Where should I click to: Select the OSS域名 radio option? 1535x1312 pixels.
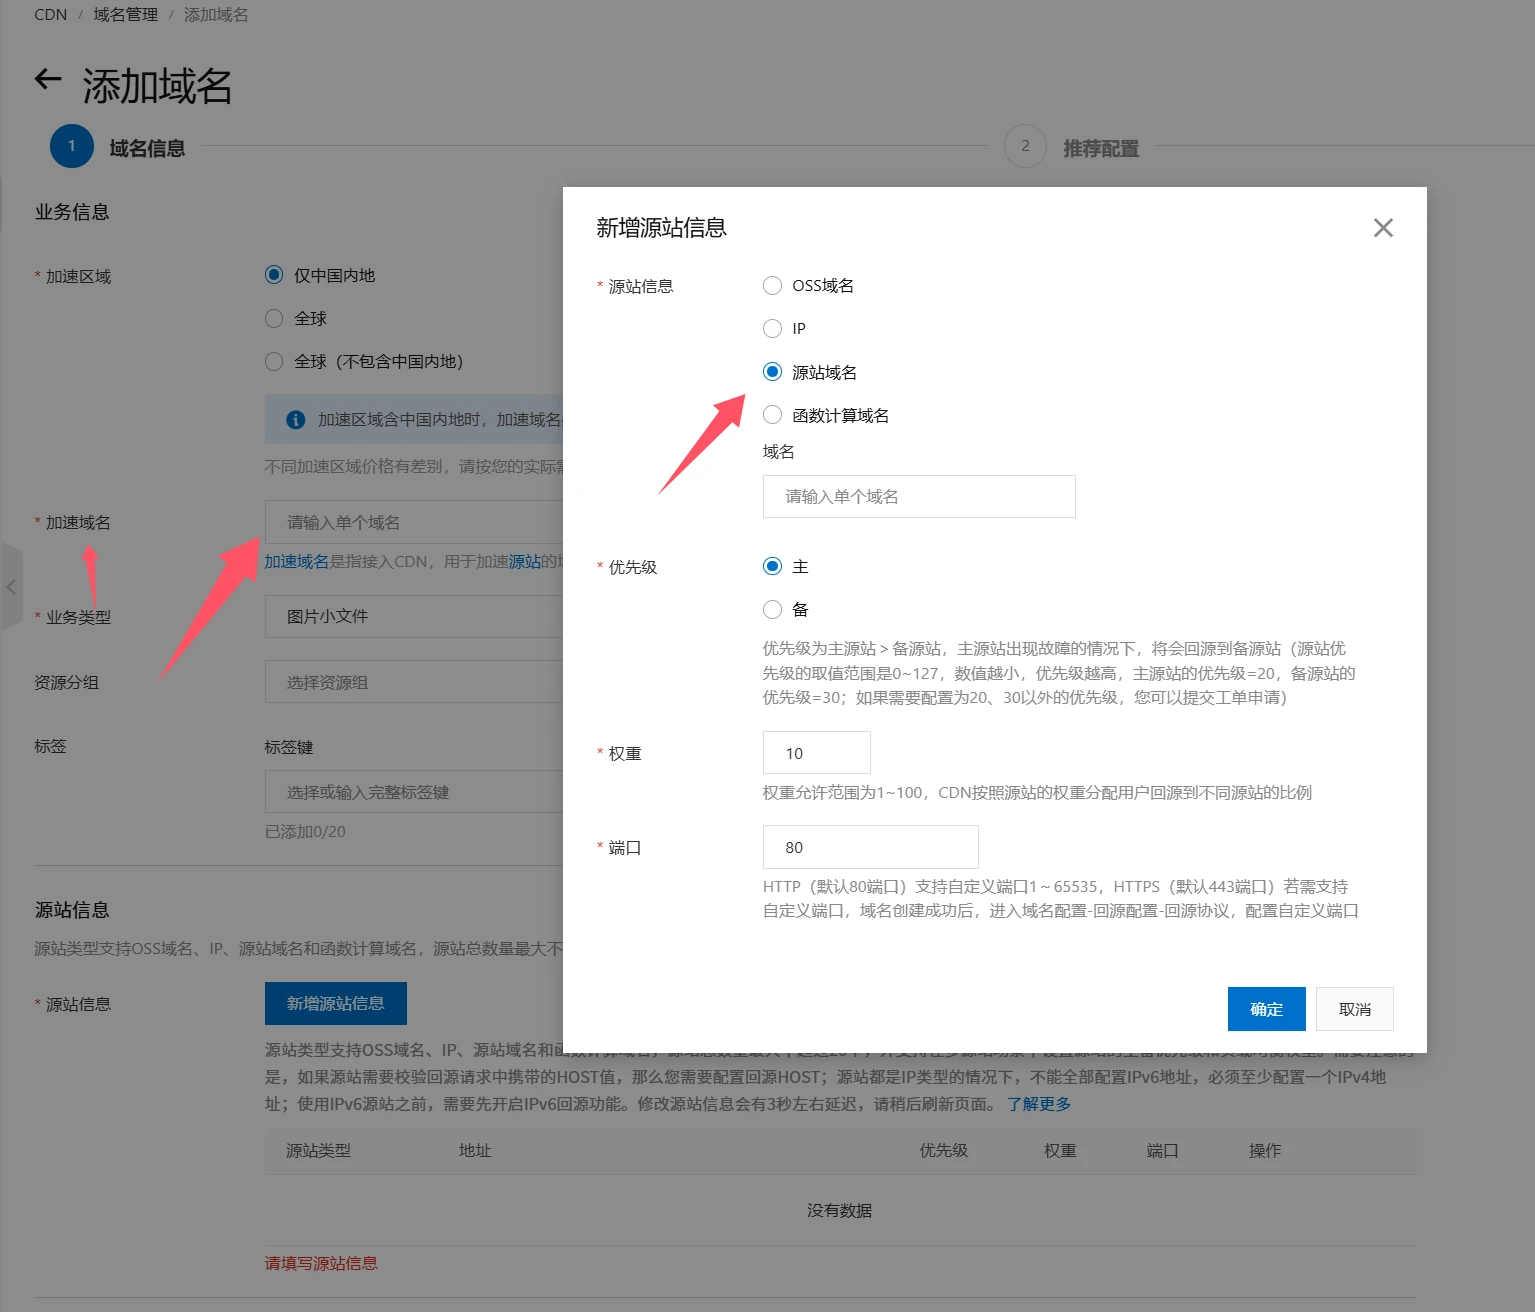(x=772, y=286)
